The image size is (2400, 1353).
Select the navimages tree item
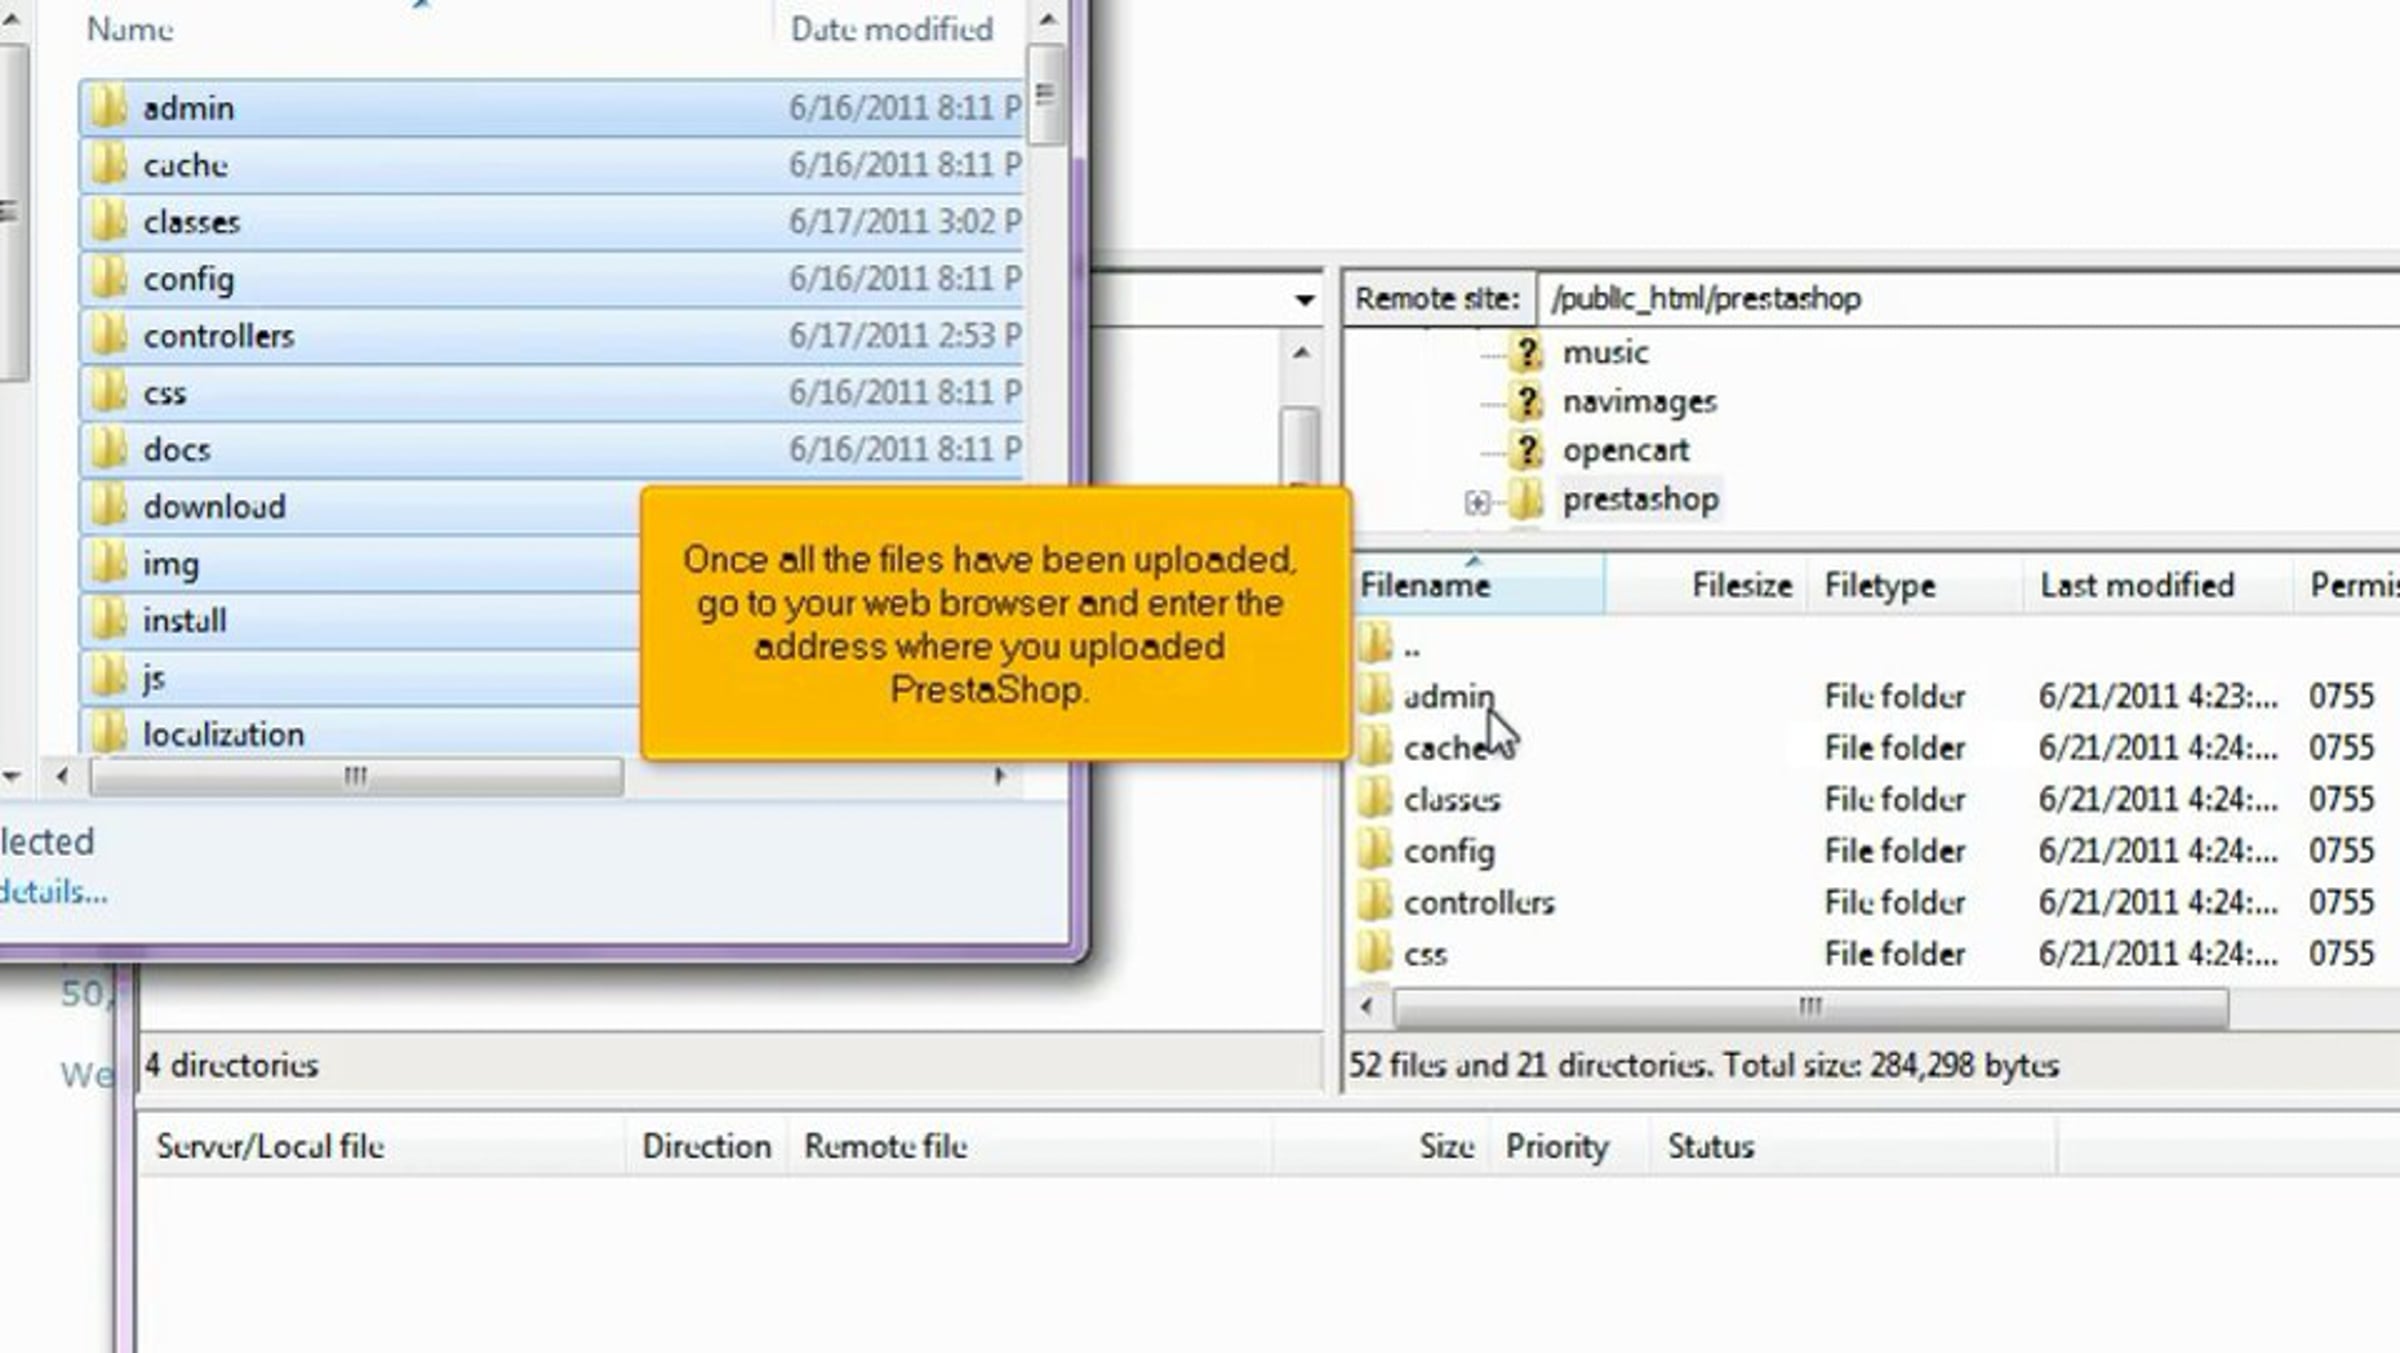(x=1638, y=402)
